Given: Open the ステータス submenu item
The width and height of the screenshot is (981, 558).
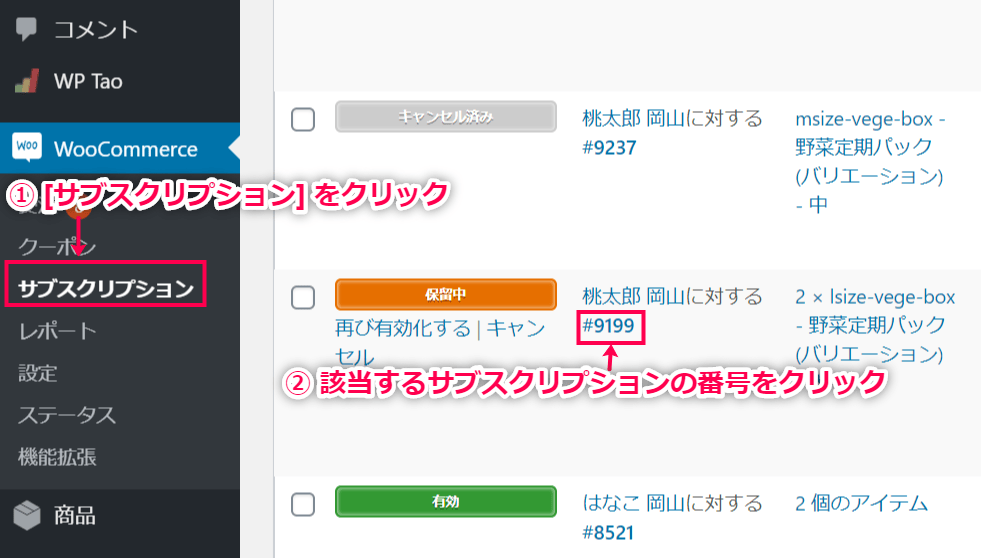Looking at the screenshot, I should tap(67, 415).
